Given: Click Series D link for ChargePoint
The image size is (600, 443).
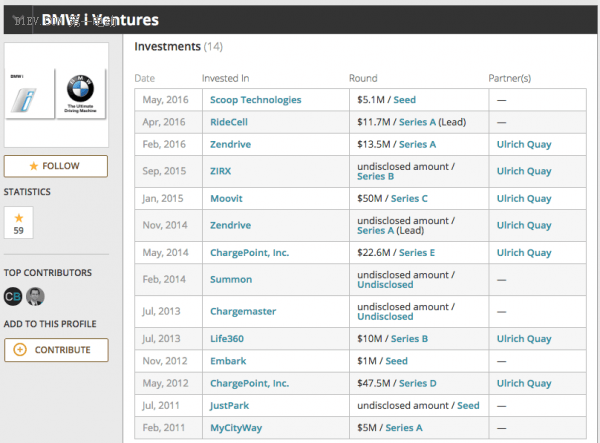Looking at the screenshot, I should 418,383.
